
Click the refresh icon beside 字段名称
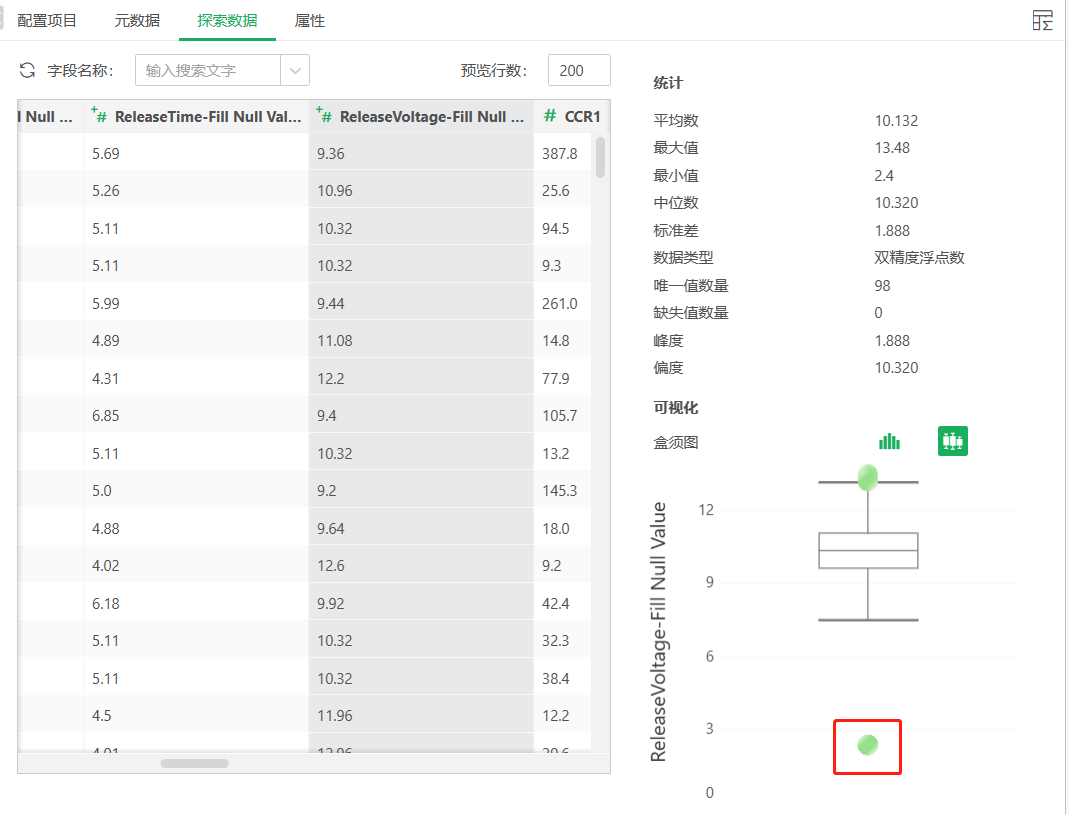tap(26, 70)
